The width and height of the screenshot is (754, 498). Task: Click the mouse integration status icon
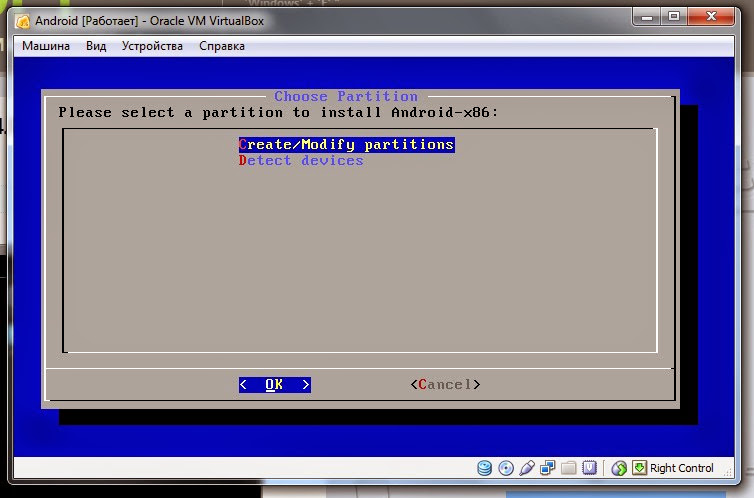(619, 468)
